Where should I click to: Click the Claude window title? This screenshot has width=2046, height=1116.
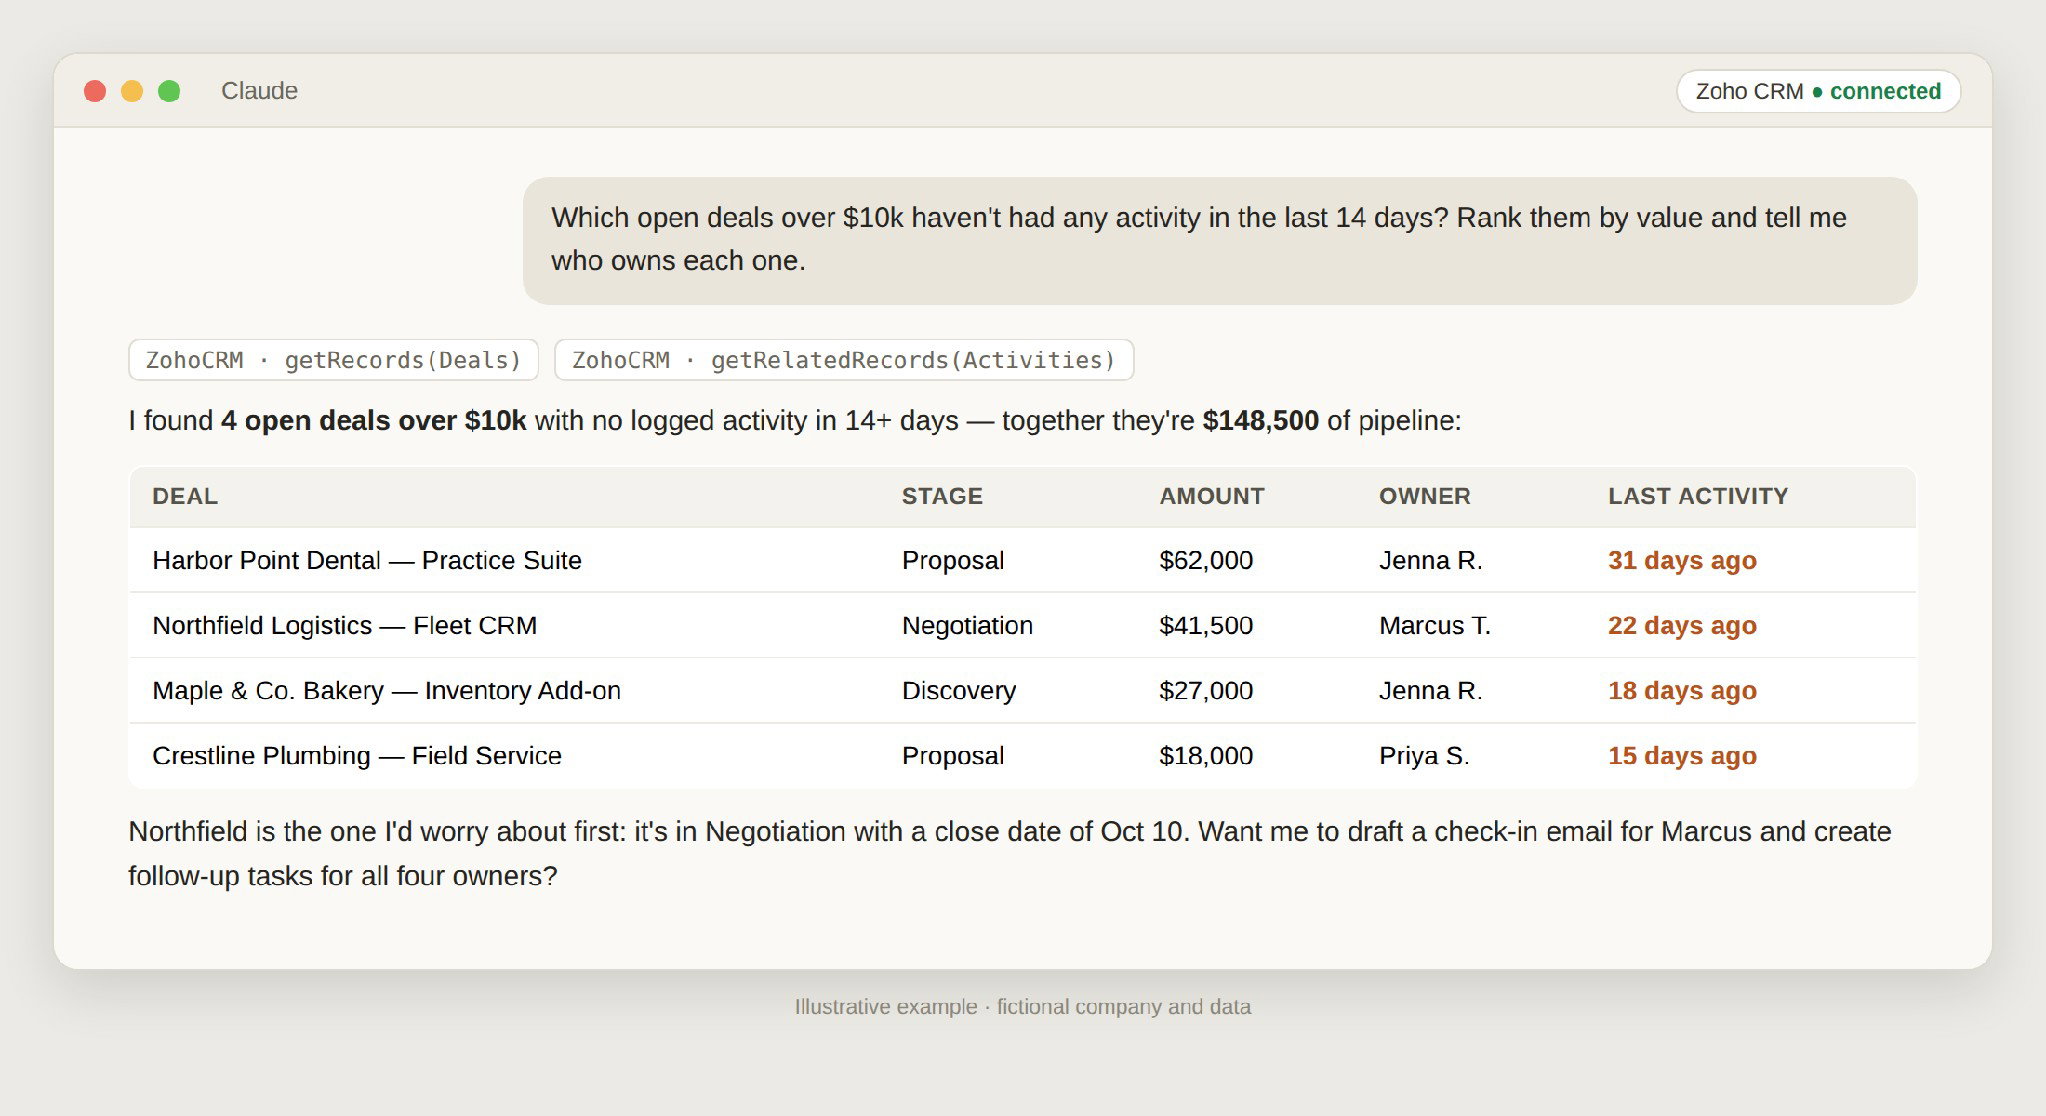[259, 91]
